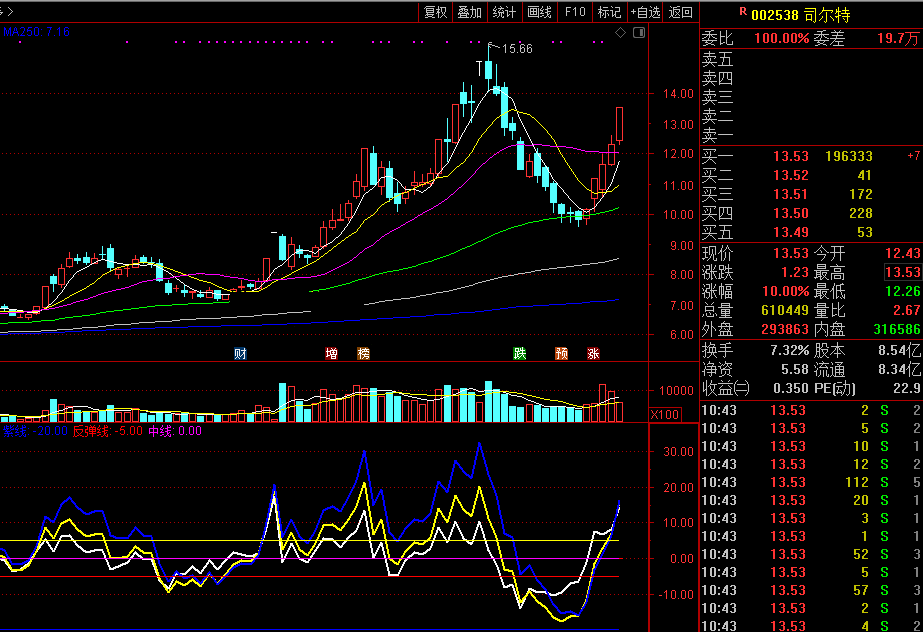Click the 10000 volume axis label
The height and width of the screenshot is (632, 923).
pyautogui.click(x=676, y=391)
